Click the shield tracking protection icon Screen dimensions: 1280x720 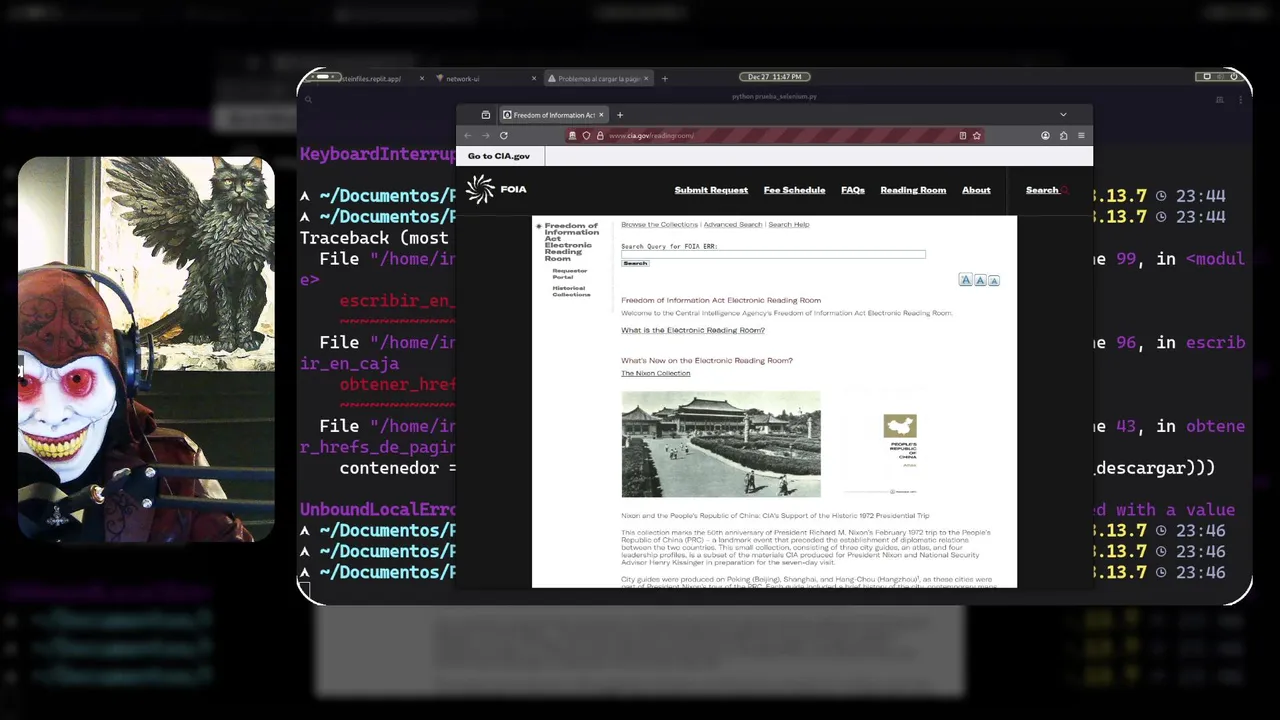click(x=586, y=136)
